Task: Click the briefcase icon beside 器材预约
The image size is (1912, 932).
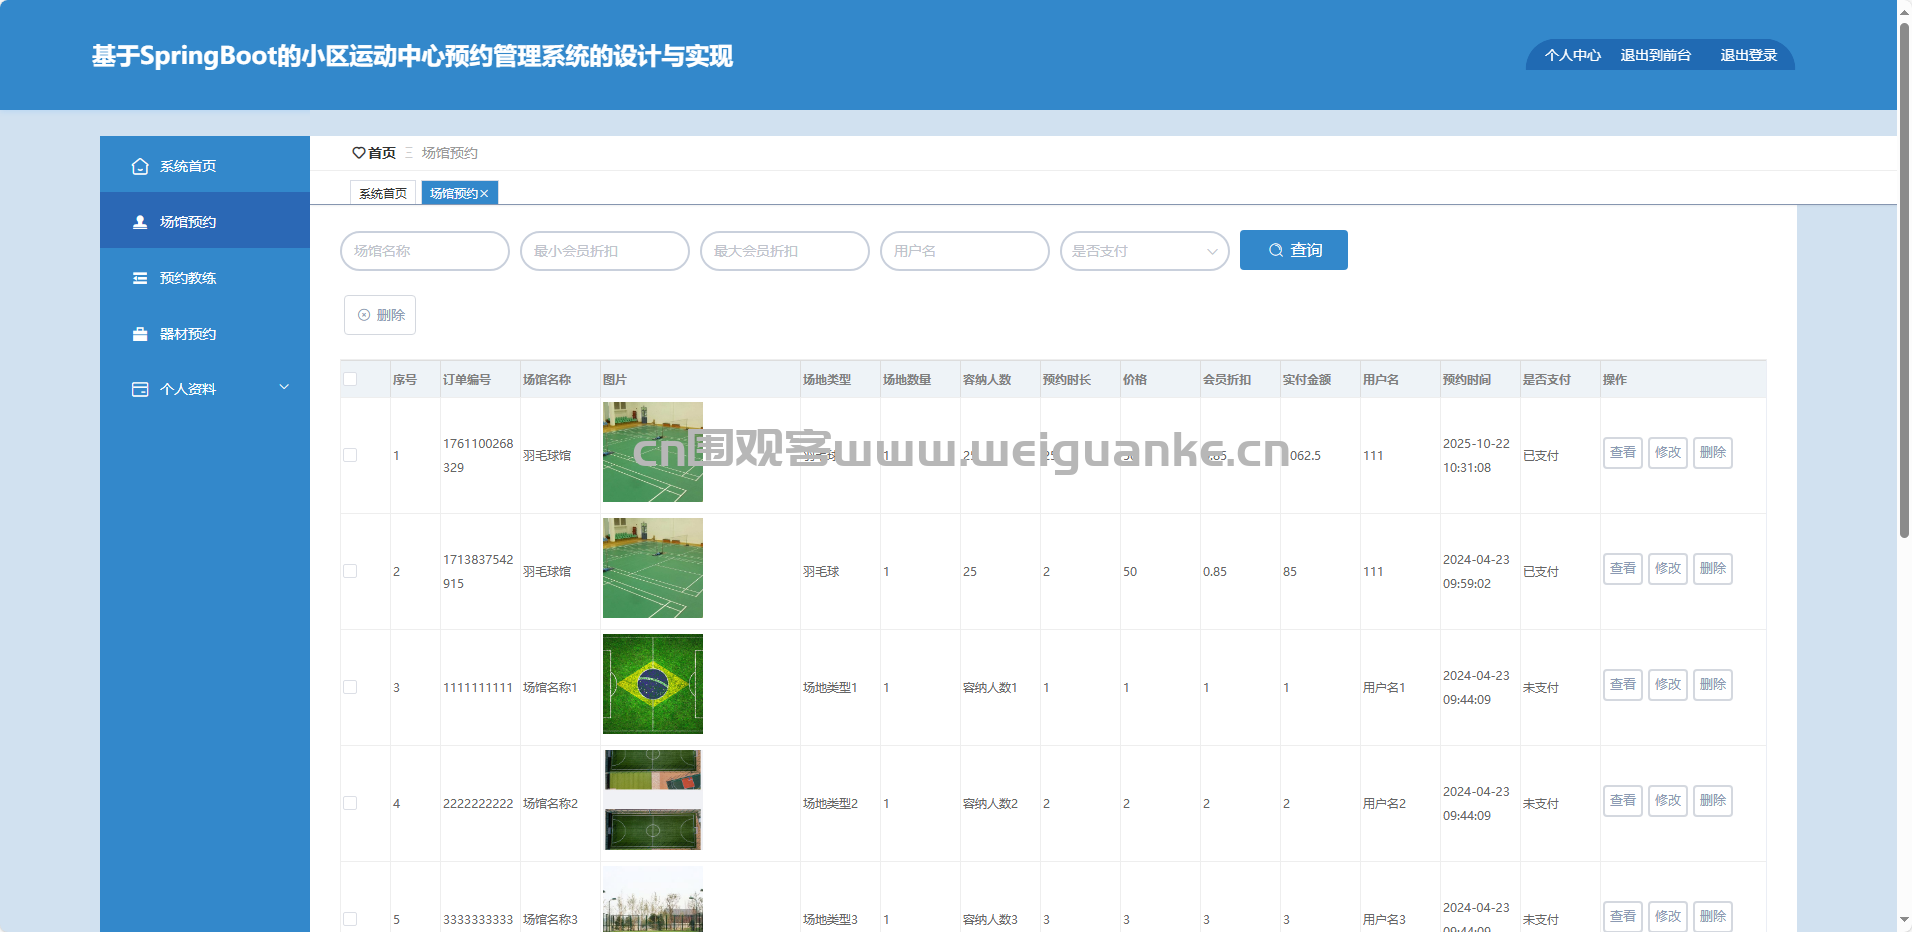Action: [140, 334]
